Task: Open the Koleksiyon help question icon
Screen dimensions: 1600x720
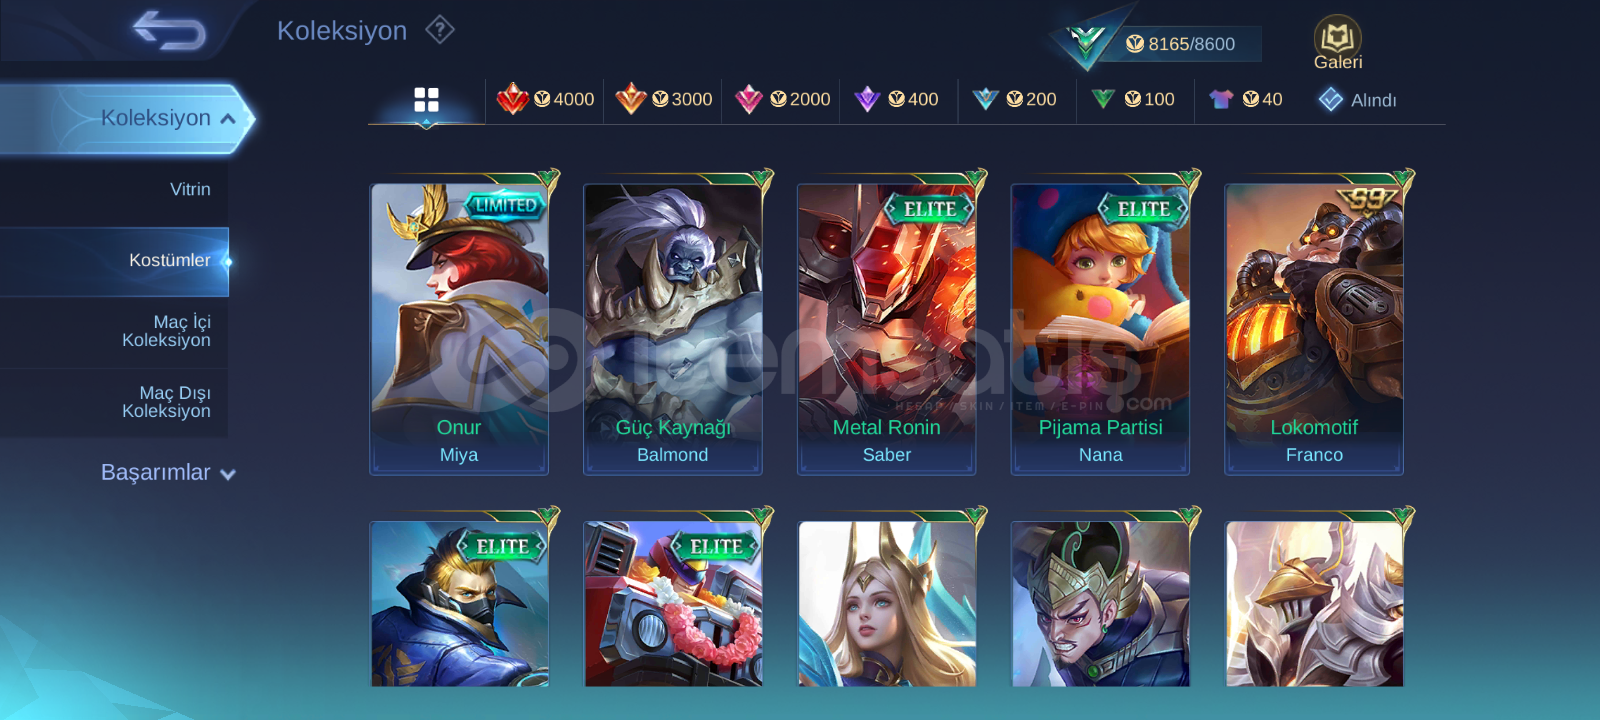Action: tap(440, 30)
